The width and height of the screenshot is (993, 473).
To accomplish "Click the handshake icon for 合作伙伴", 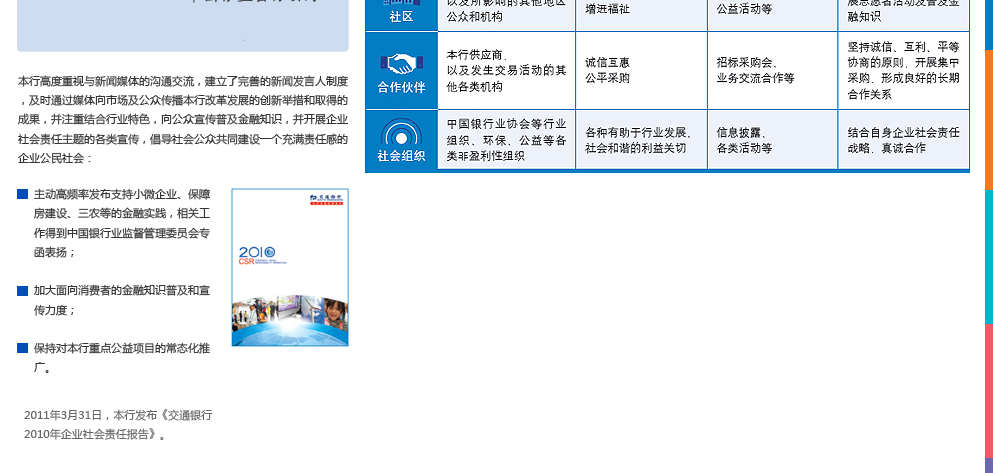I will [x=401, y=63].
